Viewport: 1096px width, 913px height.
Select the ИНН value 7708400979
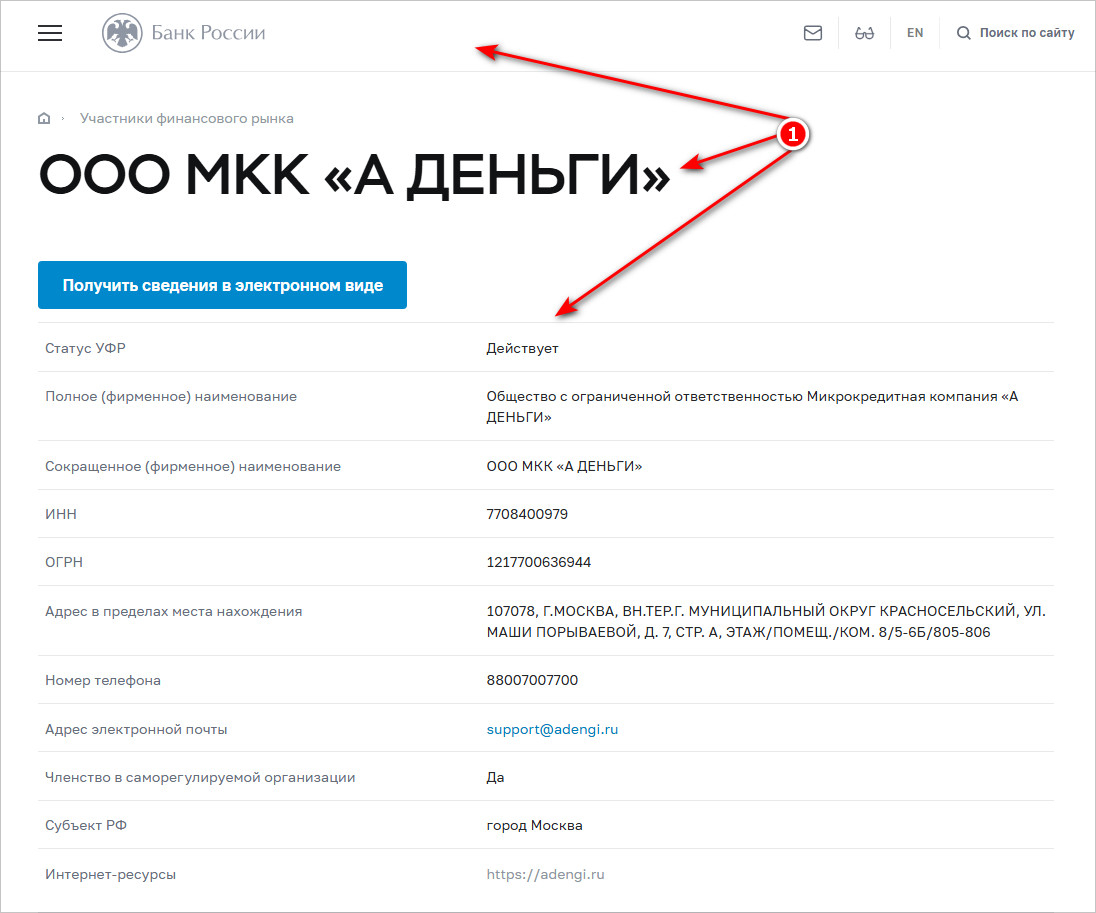click(x=527, y=514)
